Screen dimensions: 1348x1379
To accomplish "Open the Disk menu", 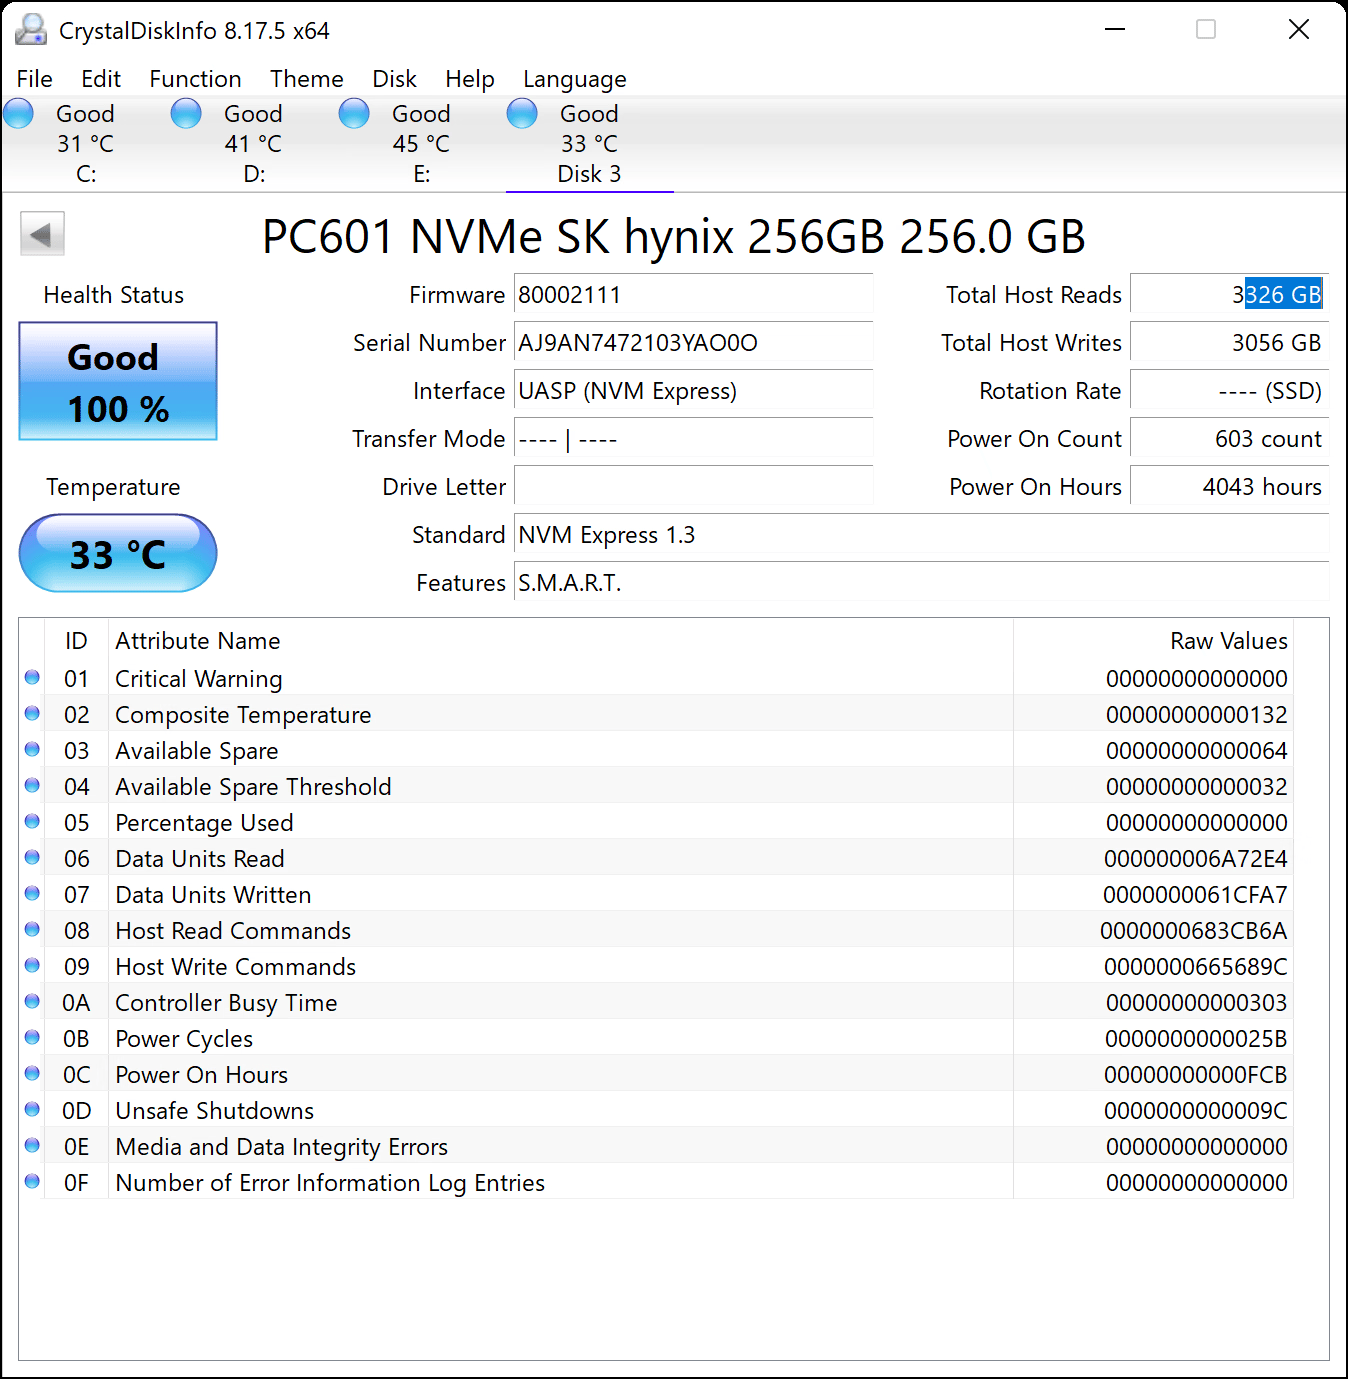I will (x=394, y=79).
